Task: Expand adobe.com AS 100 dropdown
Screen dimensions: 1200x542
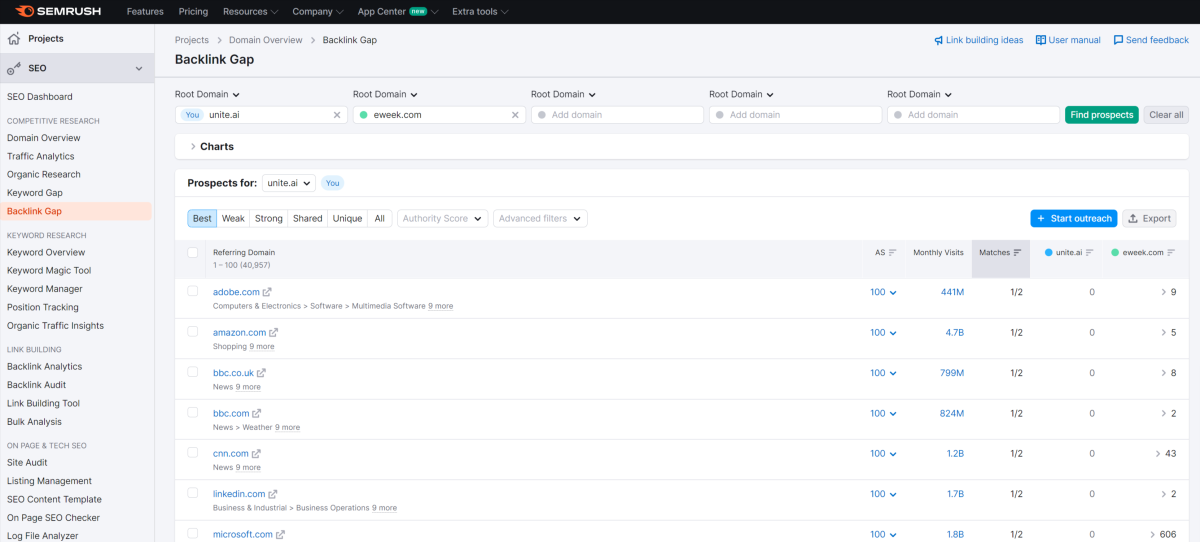Action: [883, 292]
